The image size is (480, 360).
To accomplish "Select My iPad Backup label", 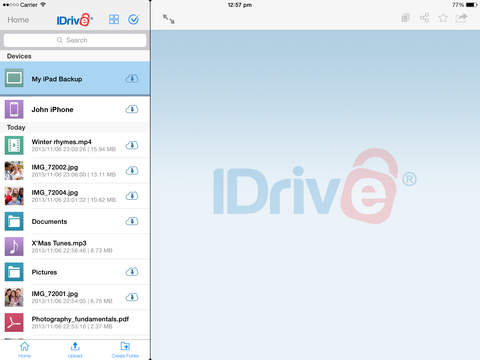I will (x=57, y=79).
